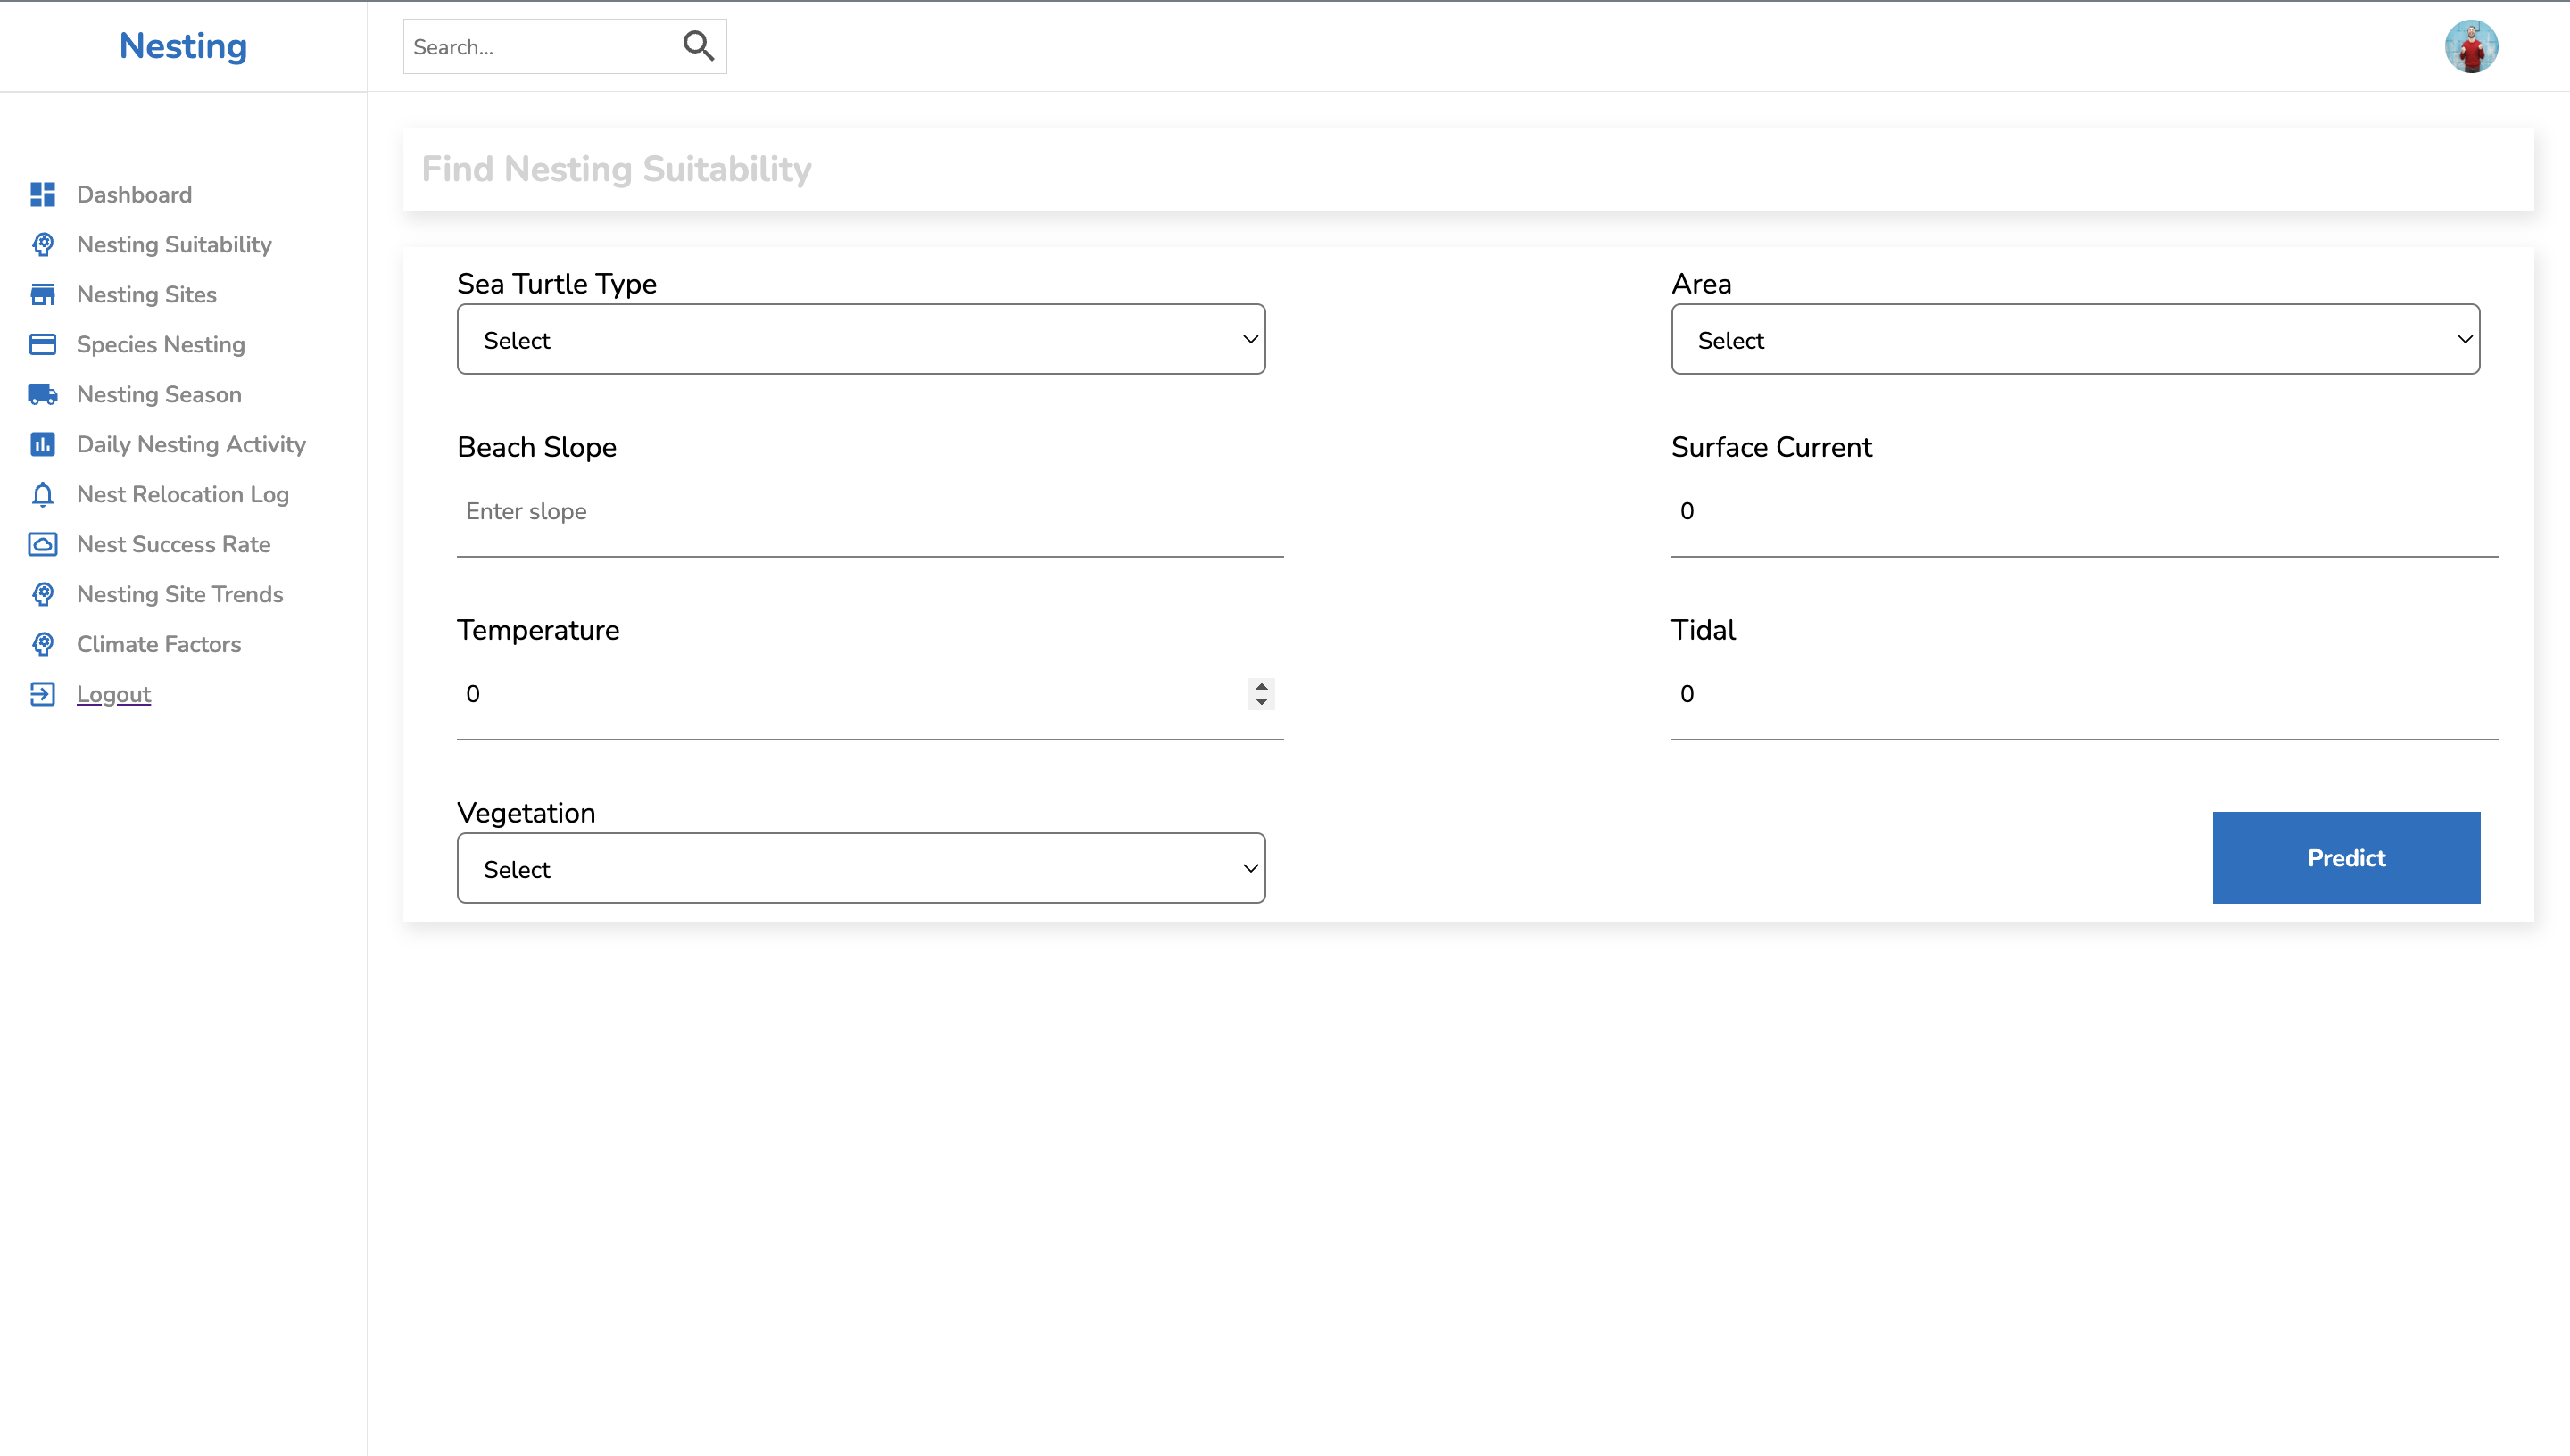The image size is (2570, 1456).
Task: Click the user profile avatar
Action: [2471, 45]
